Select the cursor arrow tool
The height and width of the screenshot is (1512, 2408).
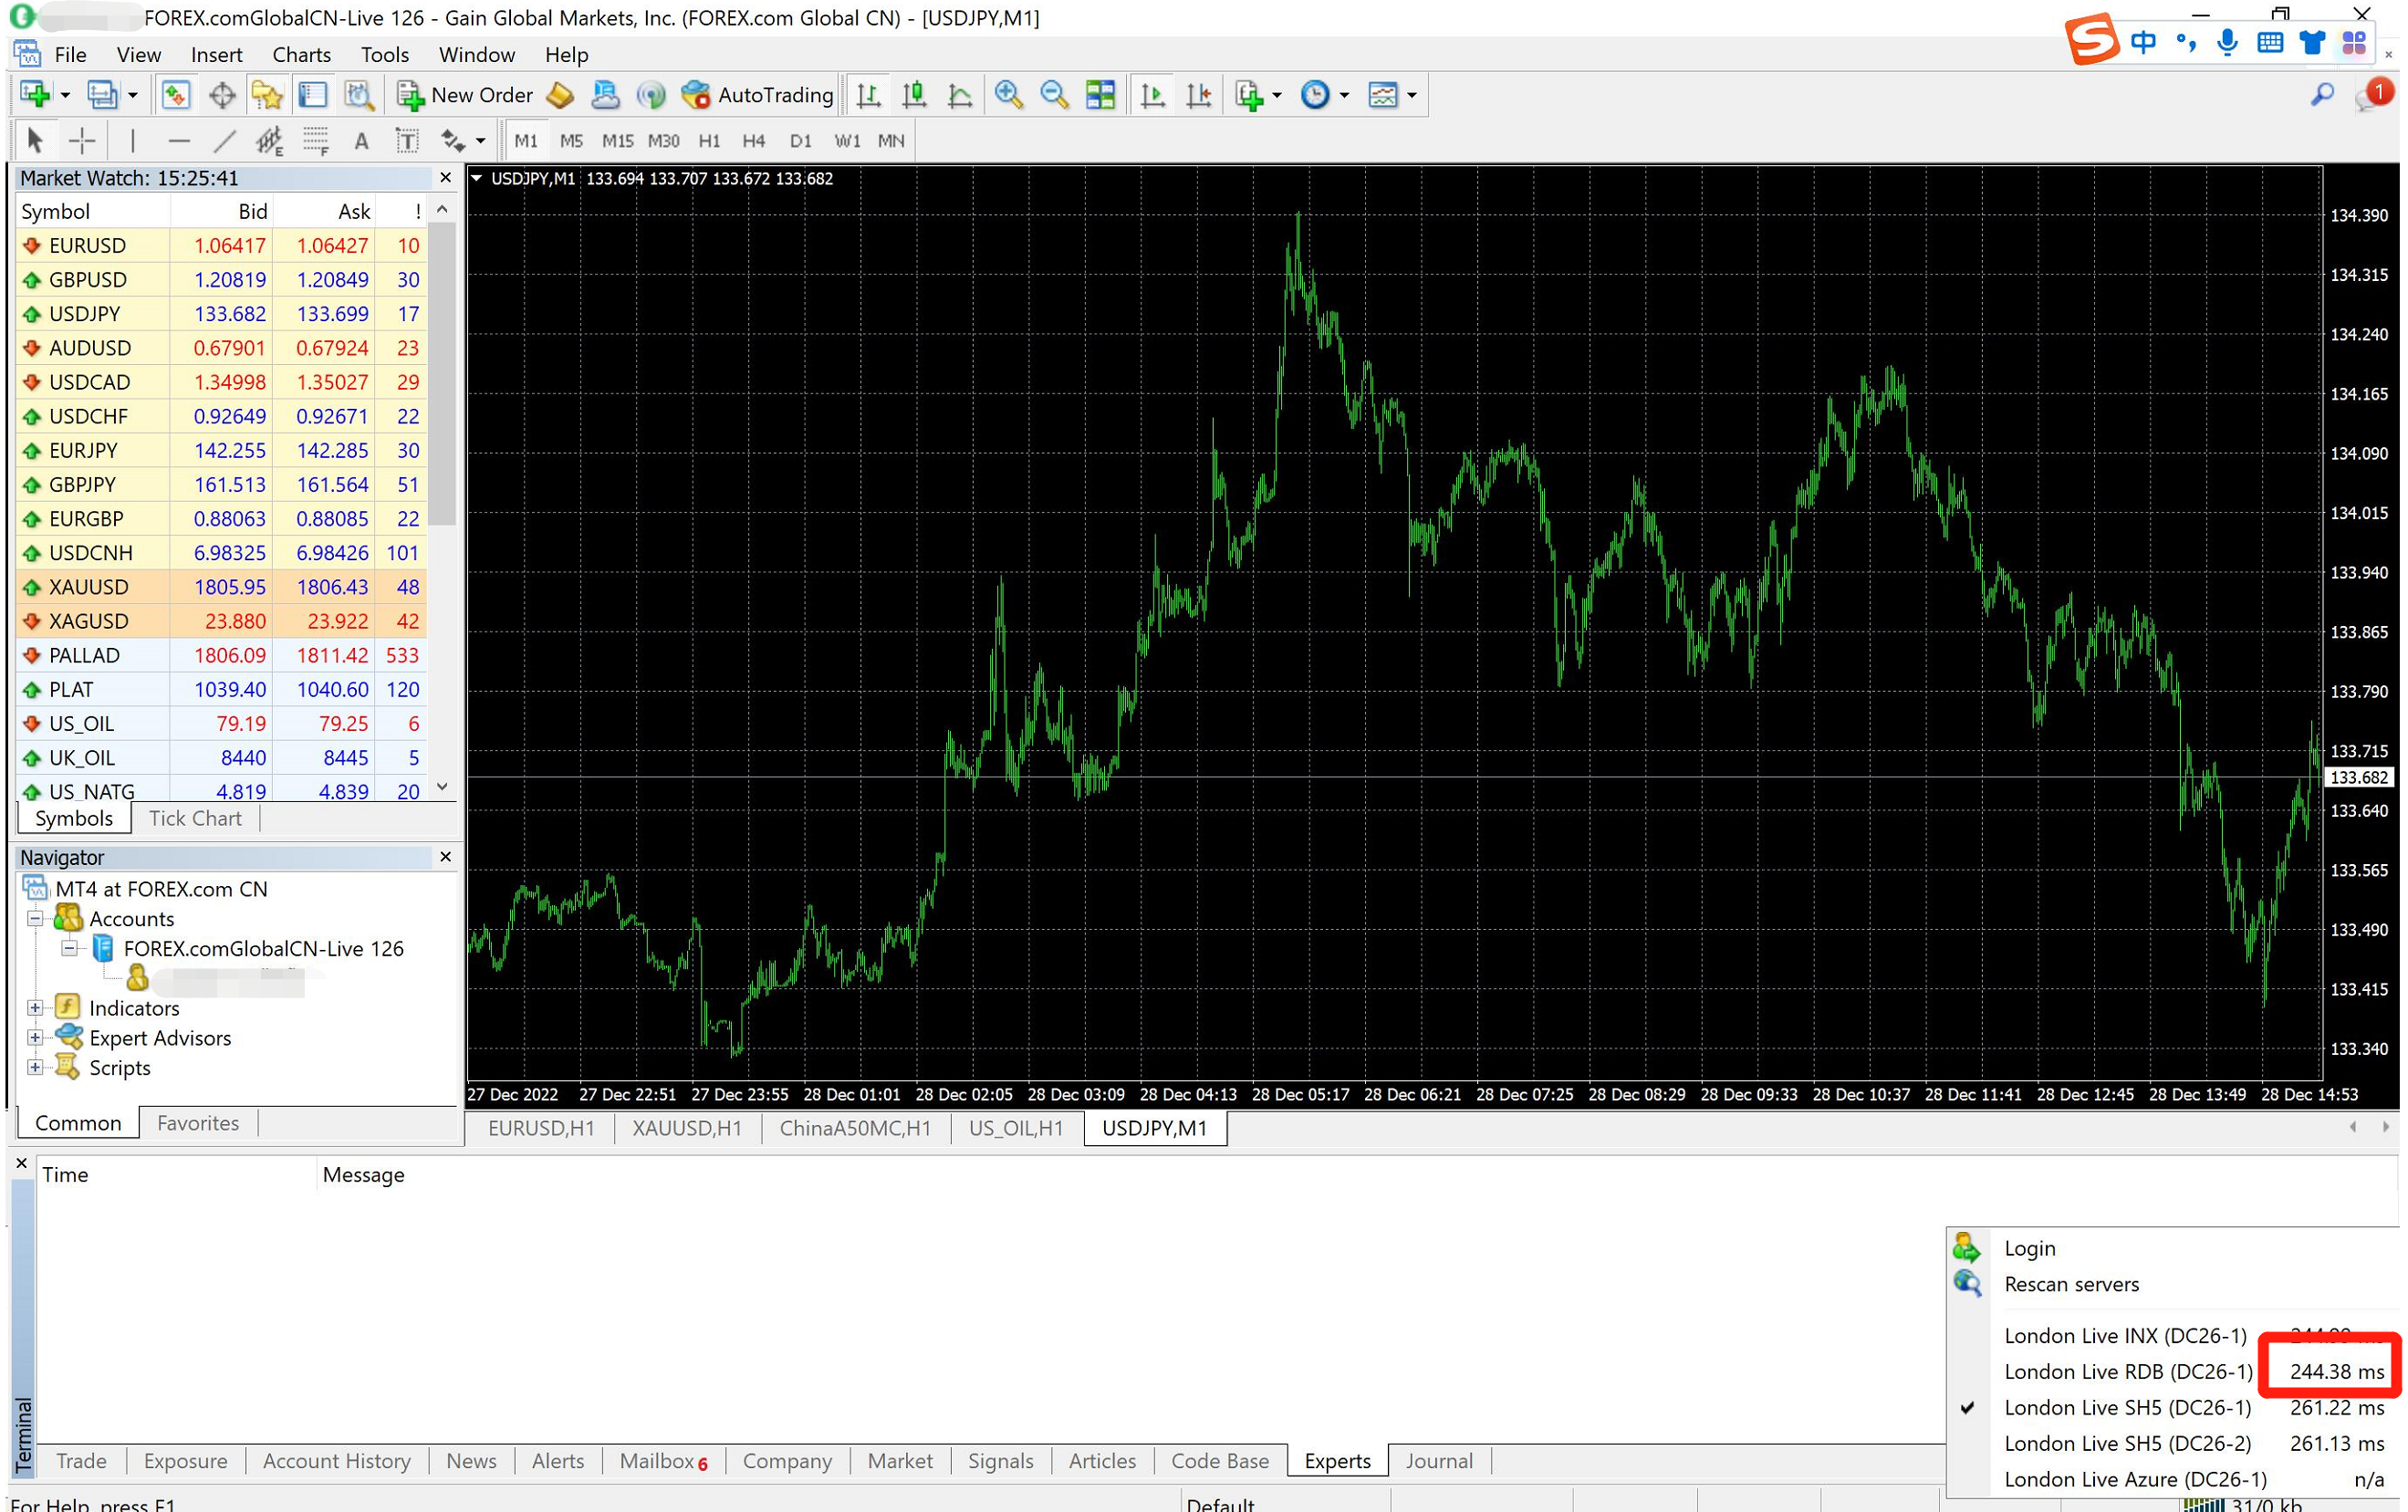coord(35,141)
